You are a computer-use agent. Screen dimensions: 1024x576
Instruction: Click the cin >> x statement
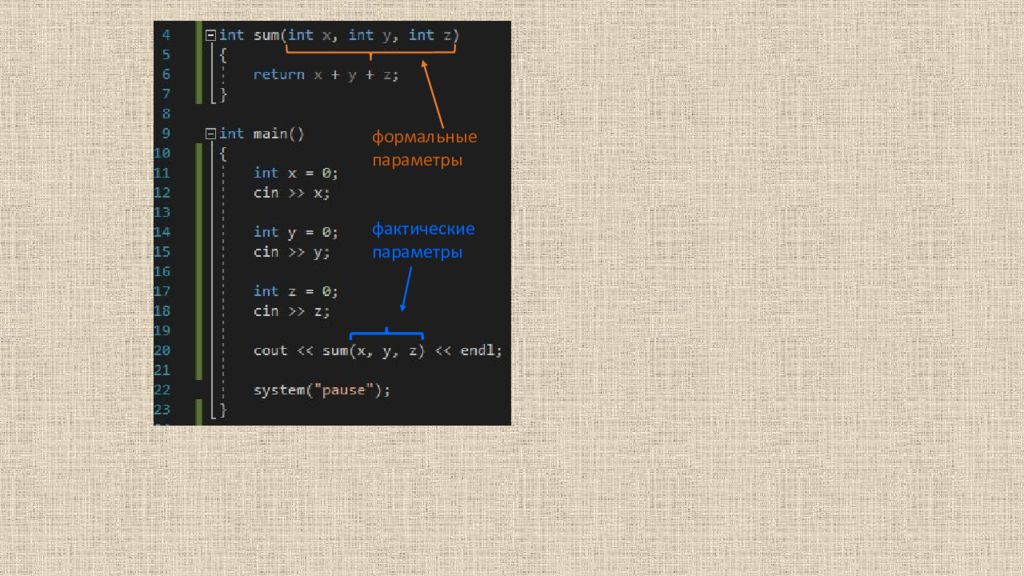point(292,193)
